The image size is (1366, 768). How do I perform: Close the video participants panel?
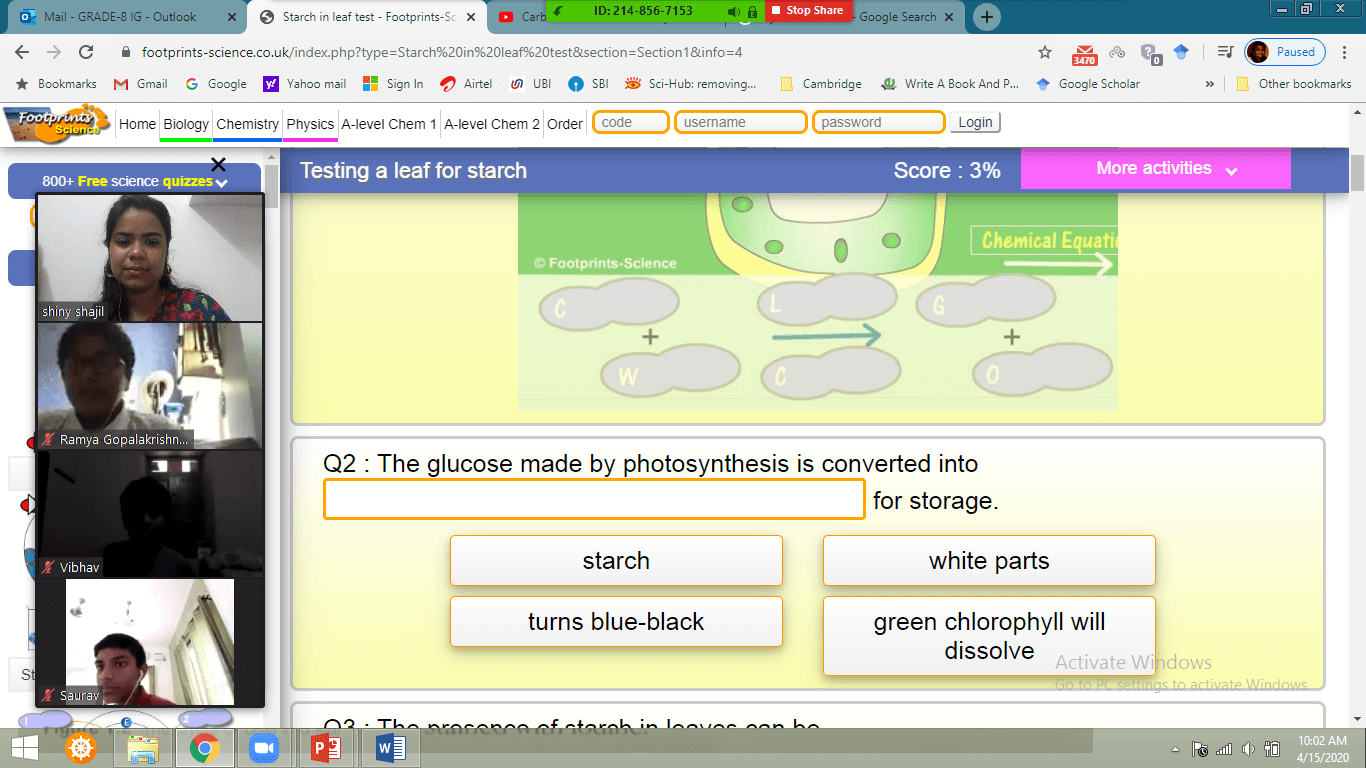tap(219, 164)
